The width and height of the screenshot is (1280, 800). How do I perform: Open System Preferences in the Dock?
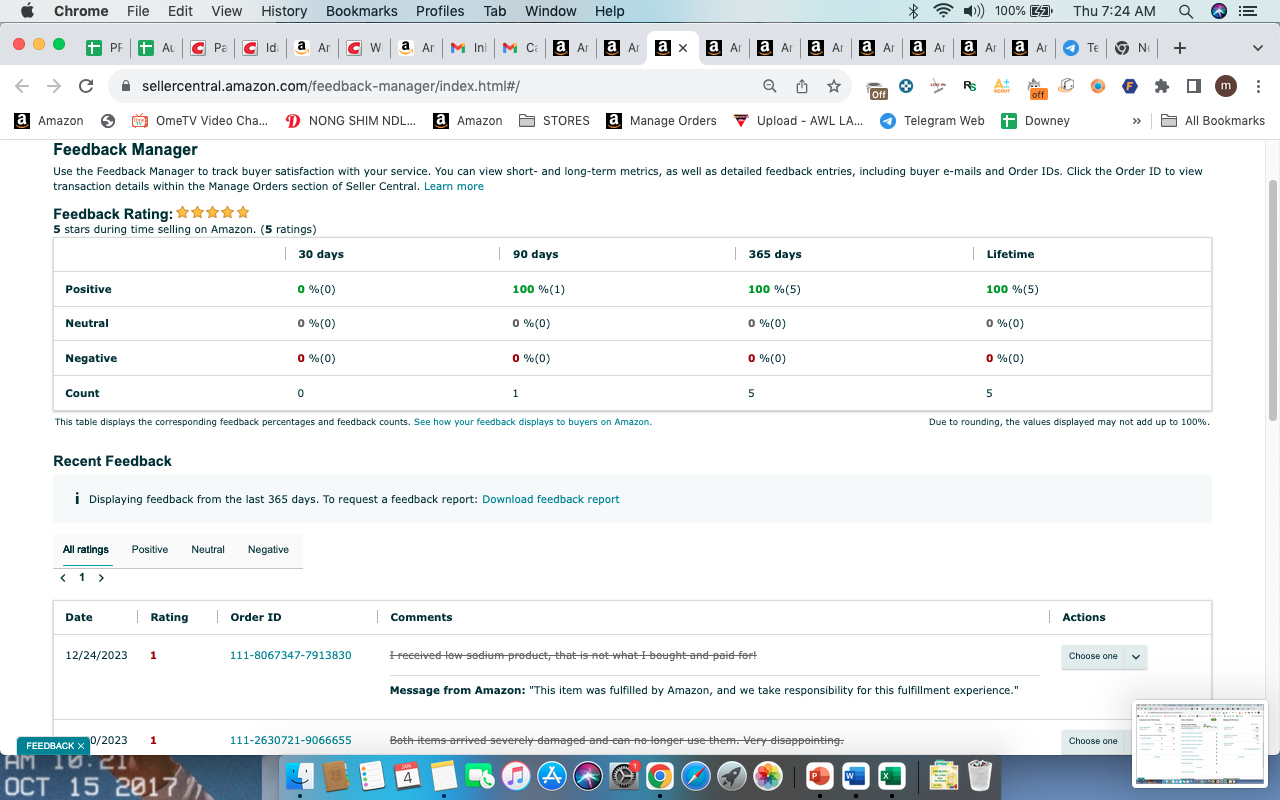(624, 776)
